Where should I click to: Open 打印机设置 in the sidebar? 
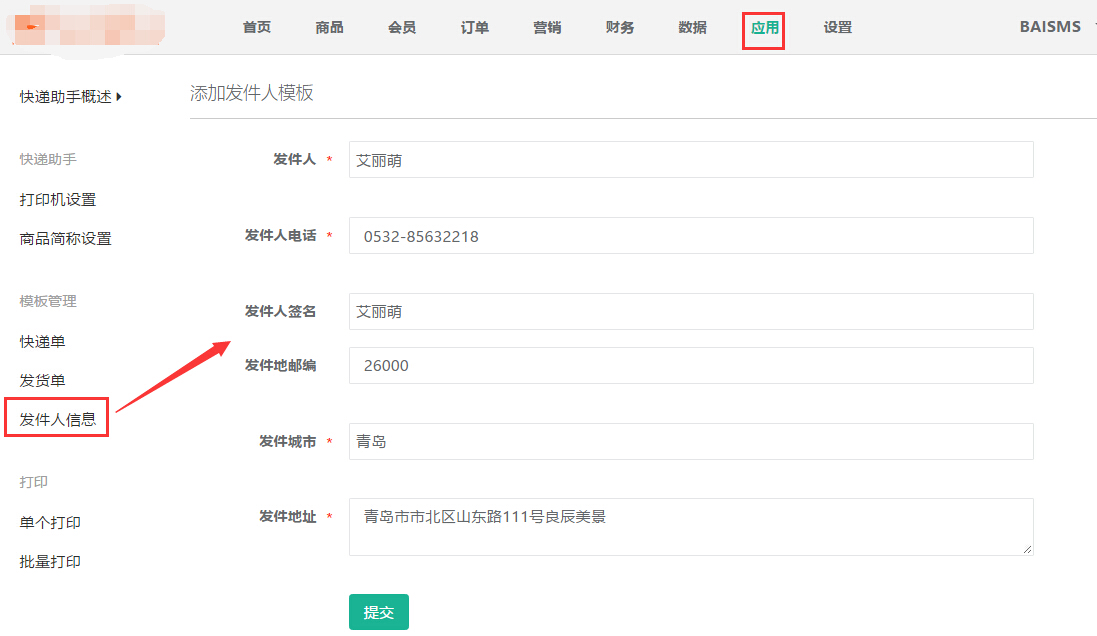point(58,200)
